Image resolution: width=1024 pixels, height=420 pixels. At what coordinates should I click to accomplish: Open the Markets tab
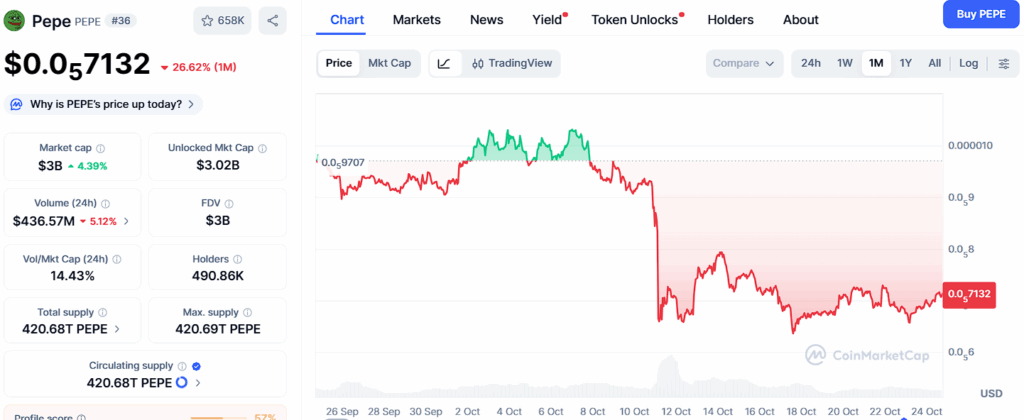click(416, 20)
